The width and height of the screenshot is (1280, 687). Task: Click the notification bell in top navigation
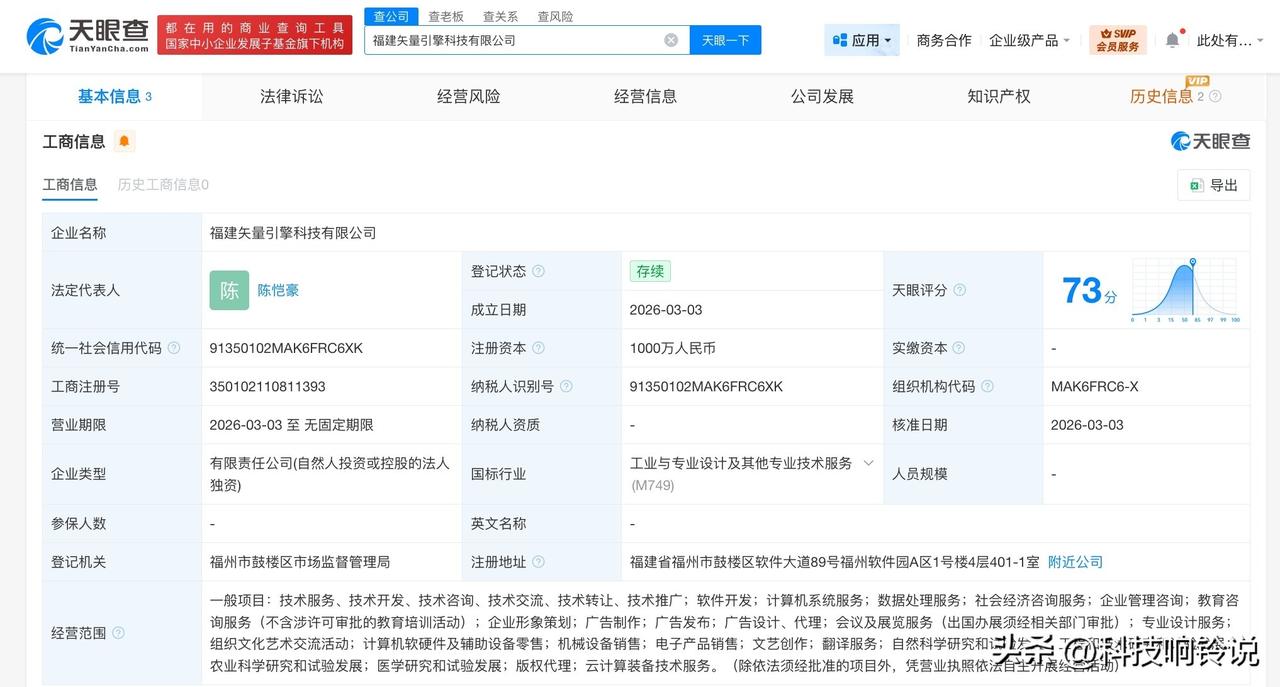point(1173,36)
